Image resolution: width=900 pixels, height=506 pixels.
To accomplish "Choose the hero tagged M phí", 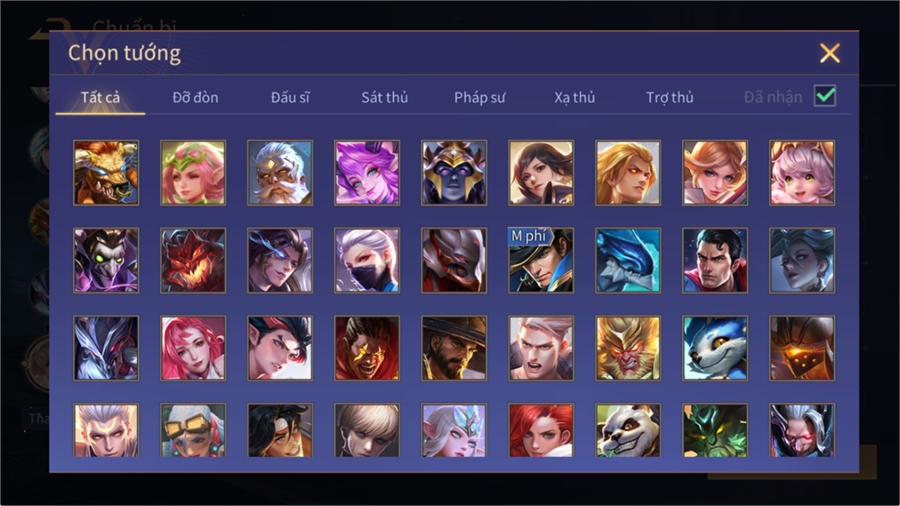I will pos(541,260).
